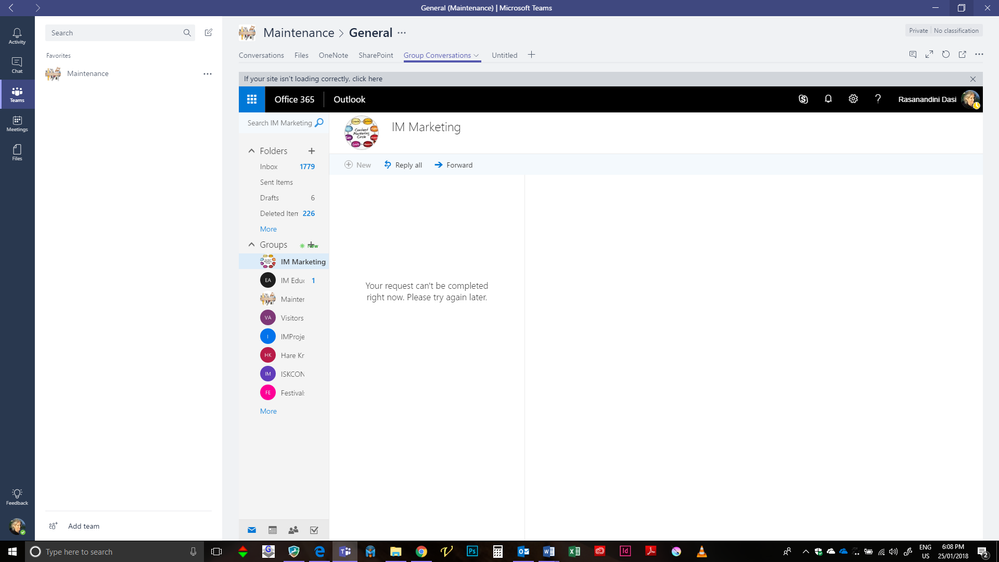This screenshot has height=562, width=999.
Task: Close the site loading notice banner
Action: [973, 79]
